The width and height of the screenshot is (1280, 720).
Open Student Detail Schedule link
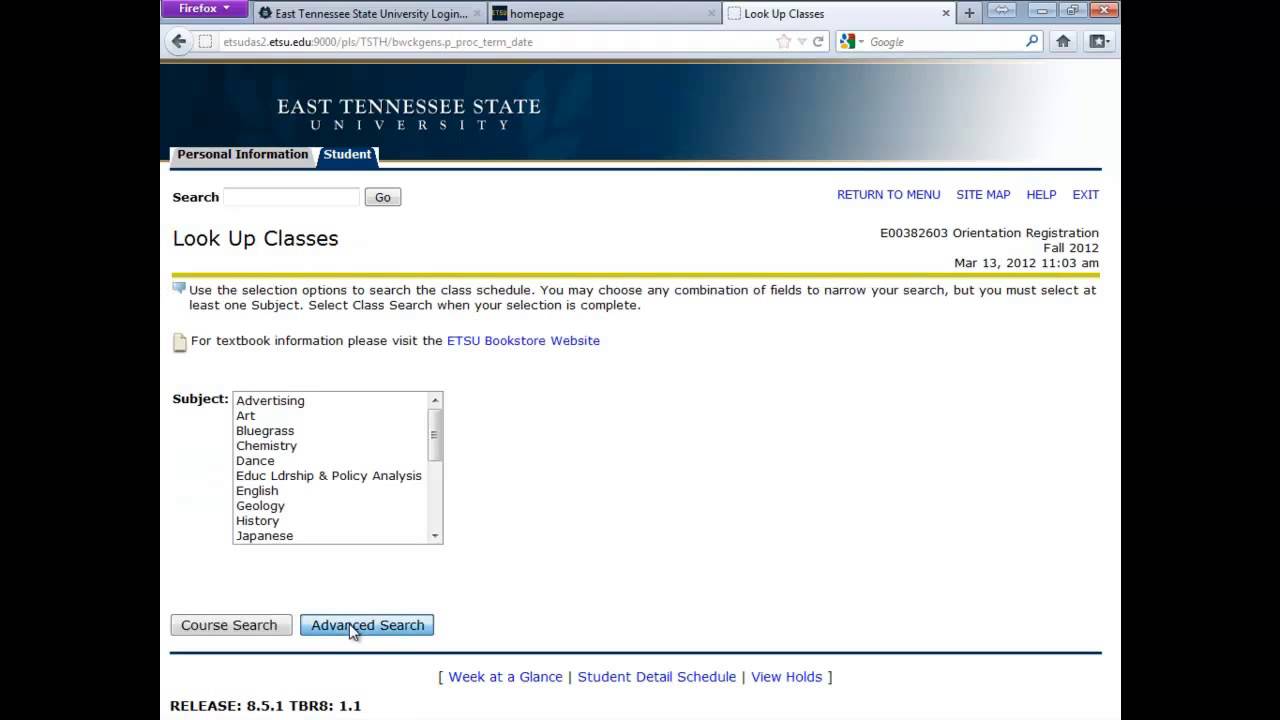pyautogui.click(x=657, y=677)
